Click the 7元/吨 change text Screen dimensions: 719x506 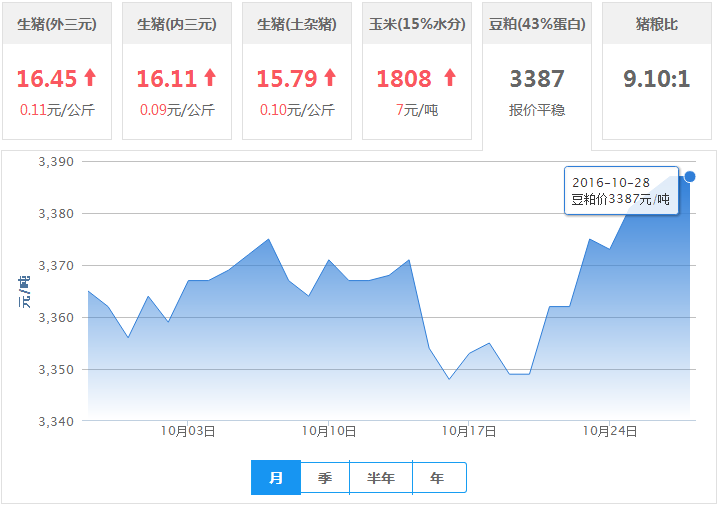pyautogui.click(x=417, y=110)
